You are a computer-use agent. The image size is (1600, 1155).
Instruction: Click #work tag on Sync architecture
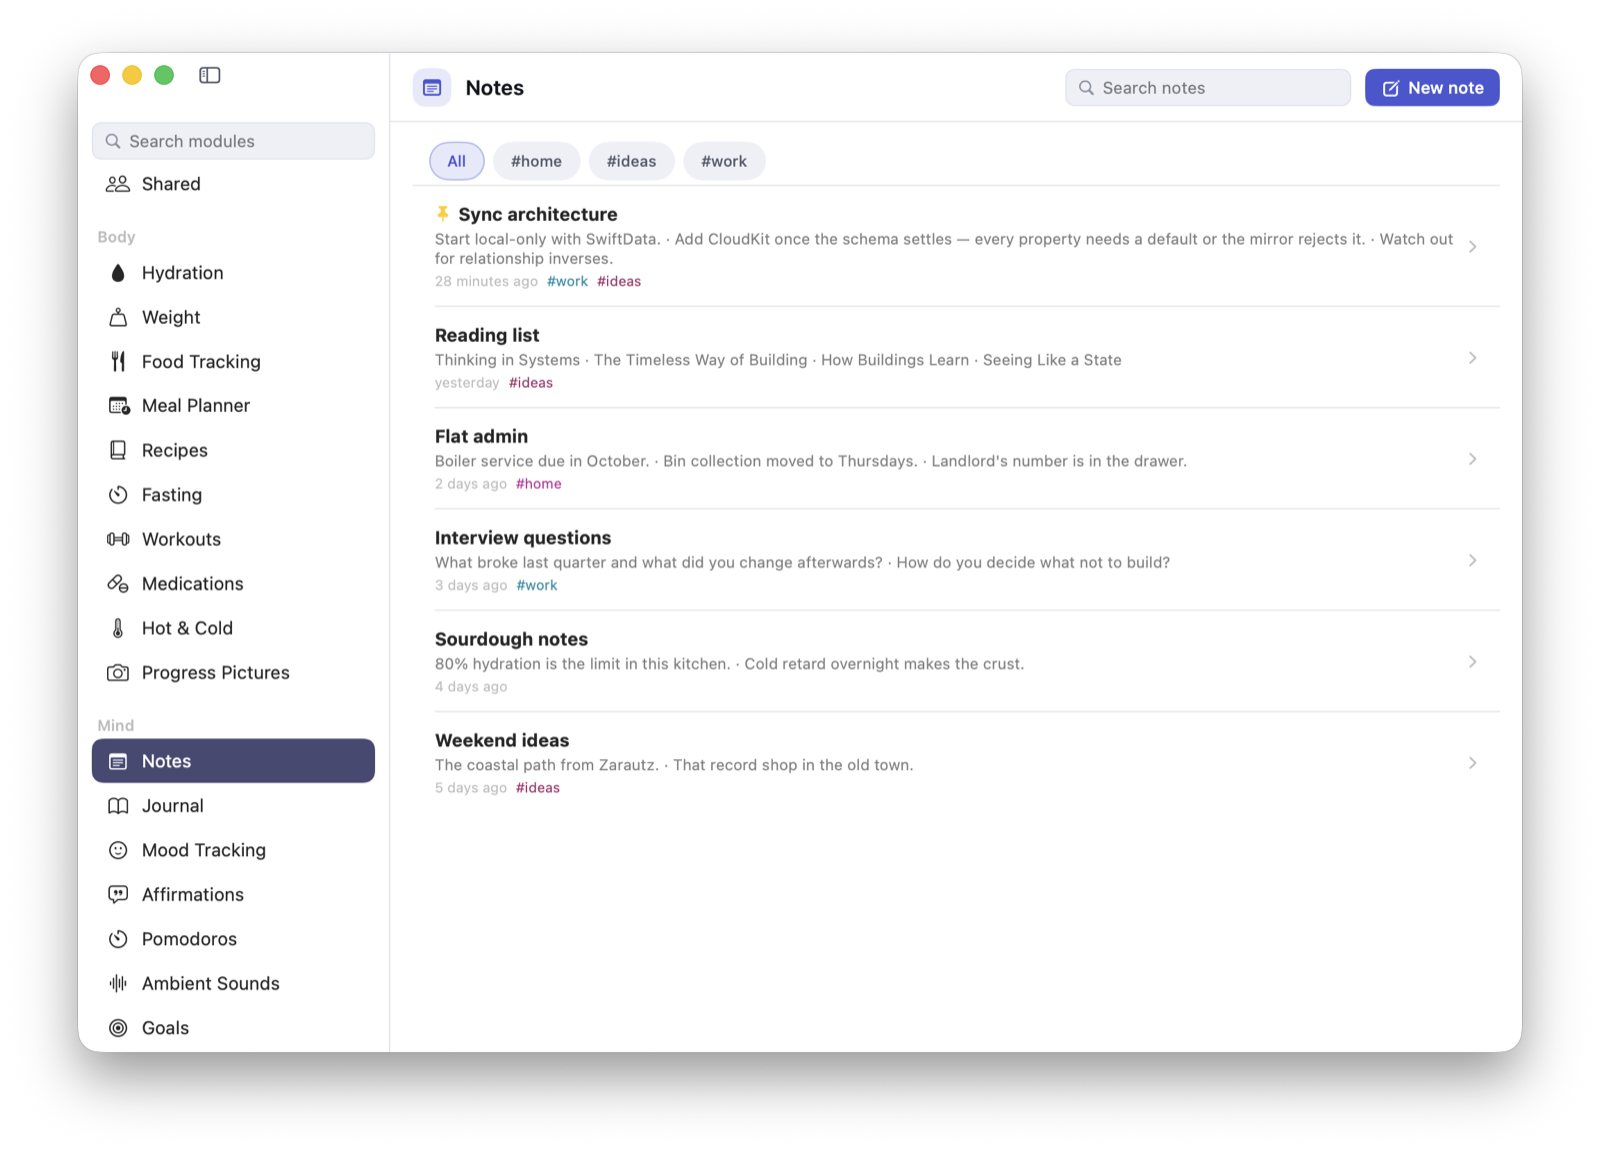coord(567,282)
